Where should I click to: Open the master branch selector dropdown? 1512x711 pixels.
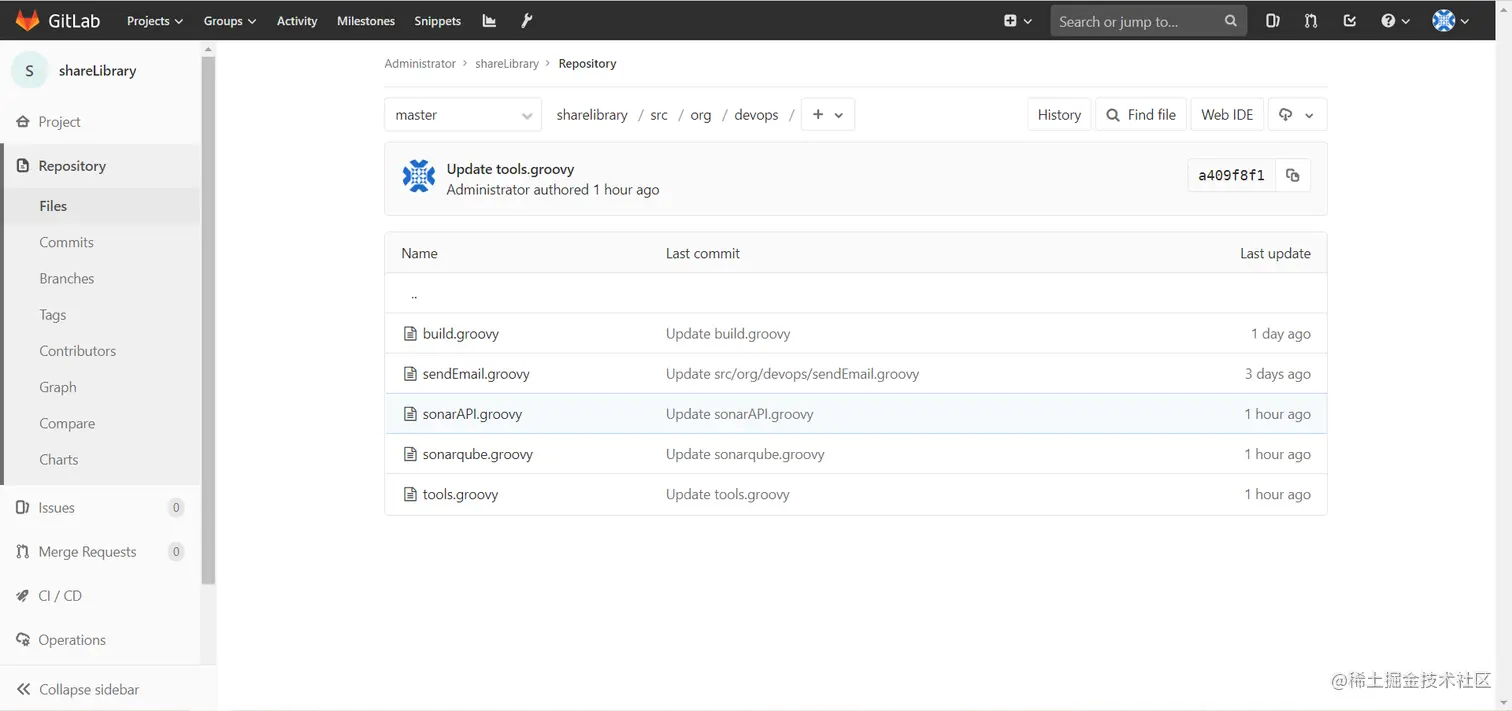tap(463, 115)
